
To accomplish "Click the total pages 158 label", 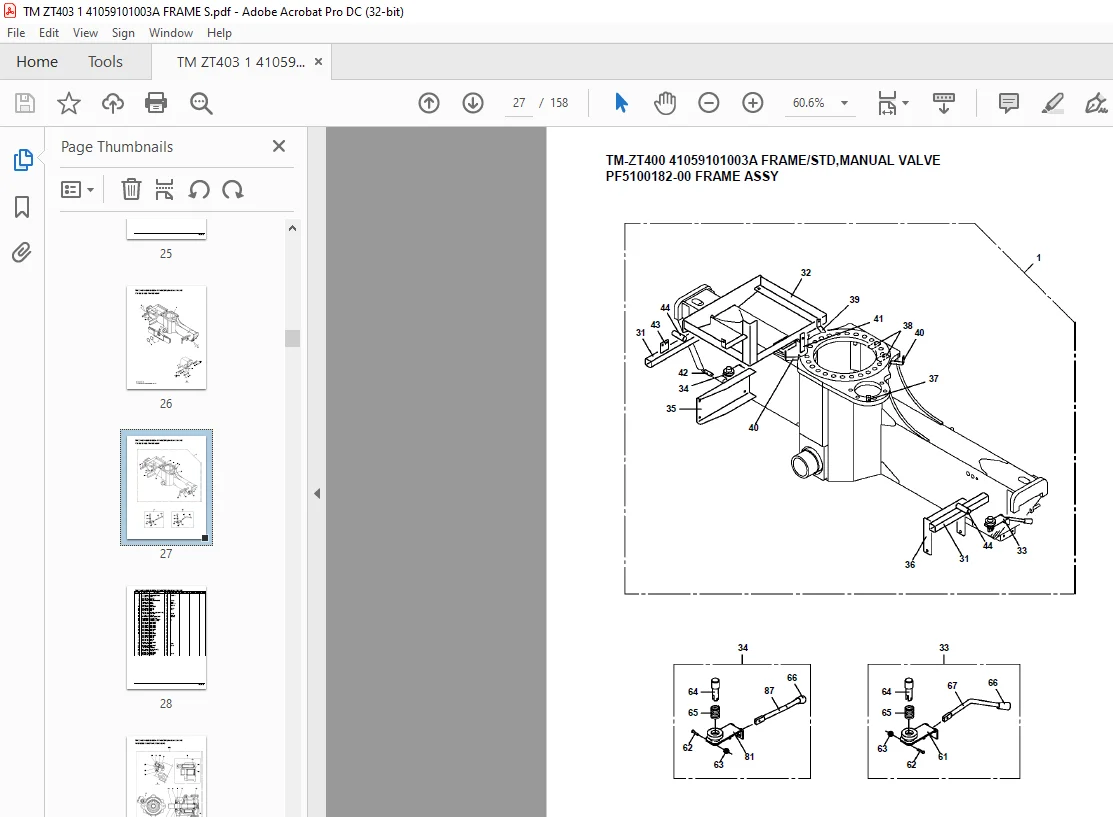I will pyautogui.click(x=559, y=103).
